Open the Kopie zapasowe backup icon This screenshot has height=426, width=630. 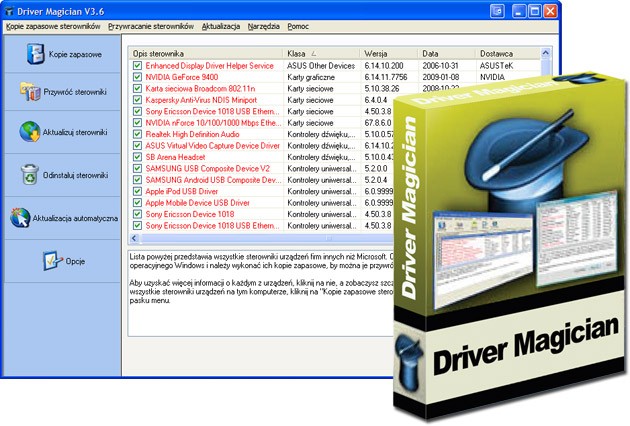tap(35, 53)
